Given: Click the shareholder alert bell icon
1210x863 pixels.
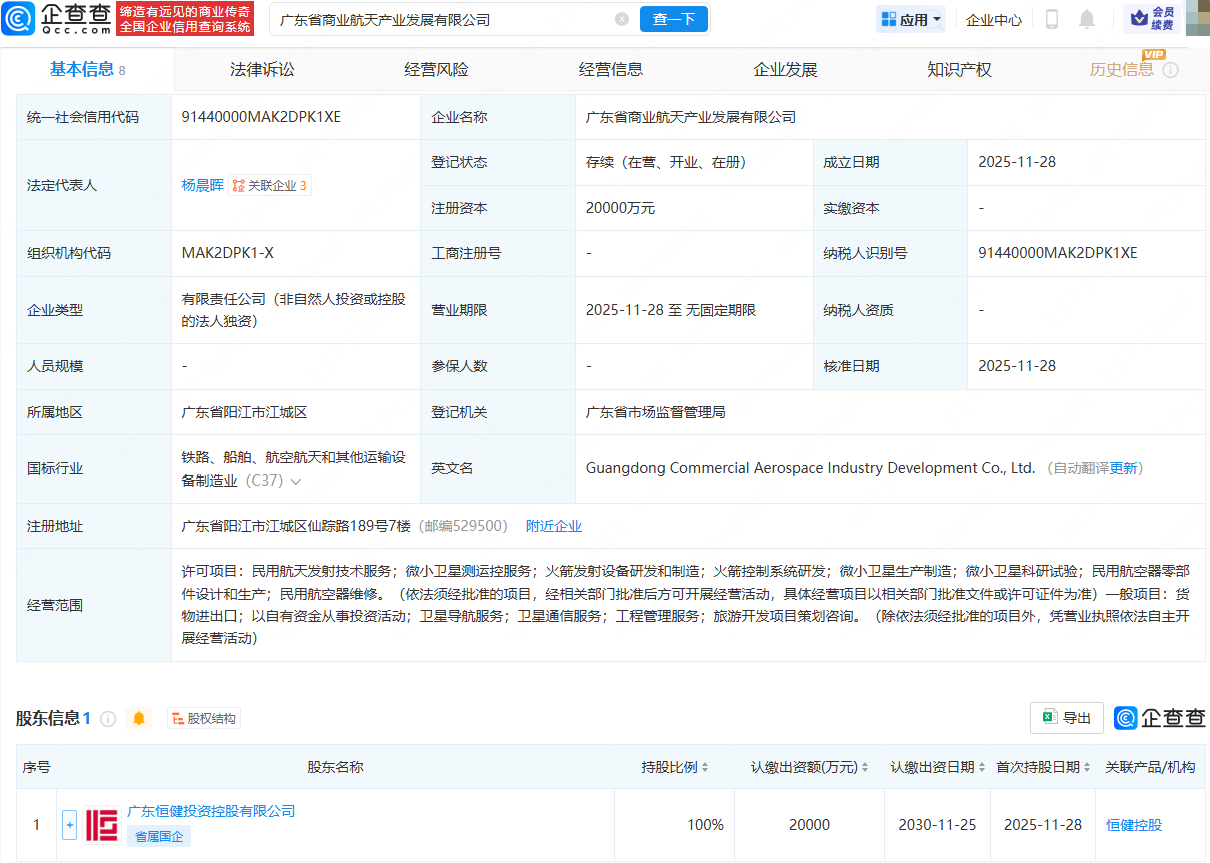Looking at the screenshot, I should (x=139, y=718).
